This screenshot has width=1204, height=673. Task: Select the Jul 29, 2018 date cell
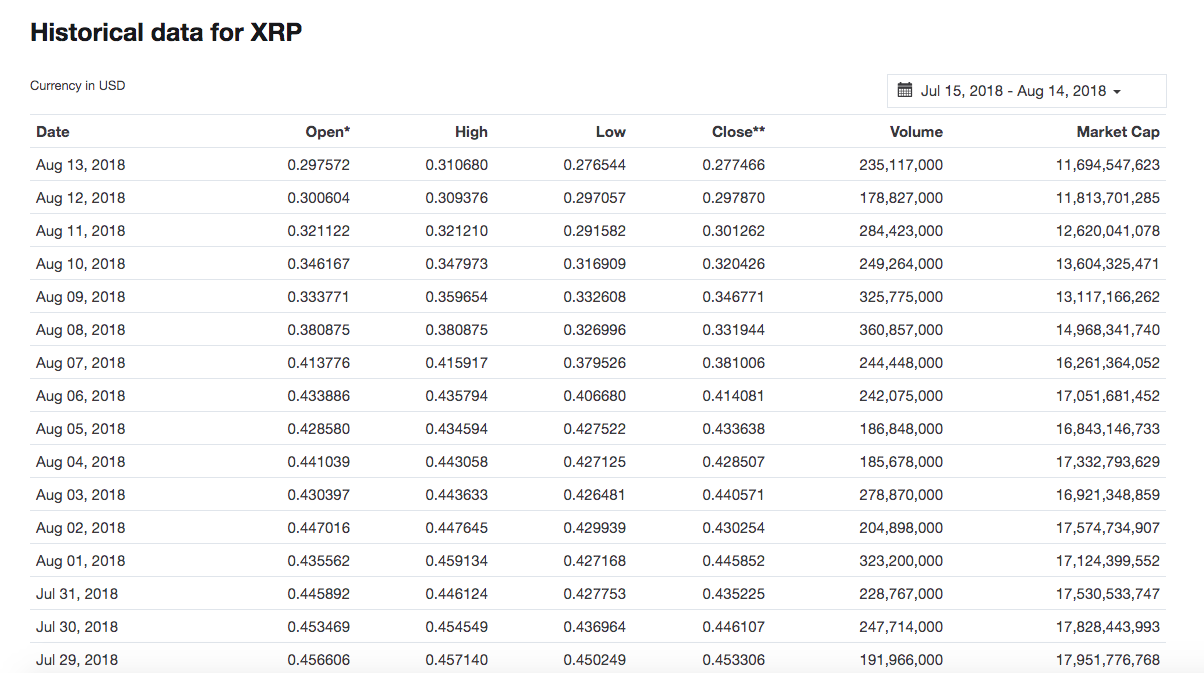click(x=77, y=660)
